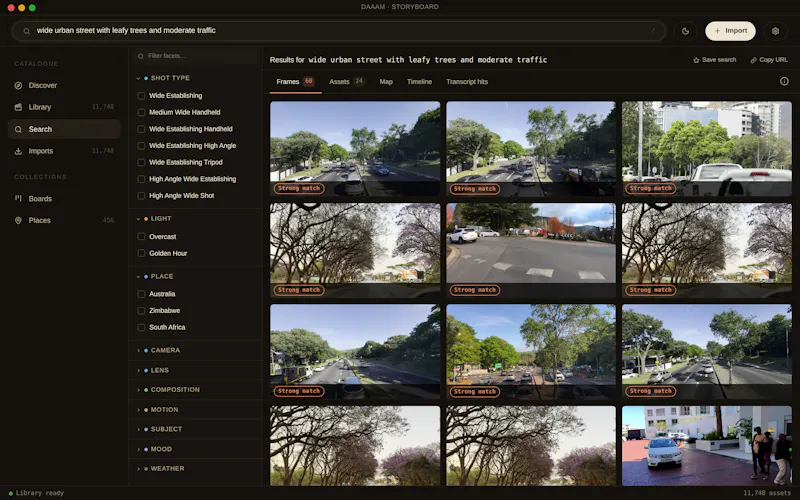The image size is (800, 500).
Task: Open settings gear icon near Import
Action: coord(775,31)
